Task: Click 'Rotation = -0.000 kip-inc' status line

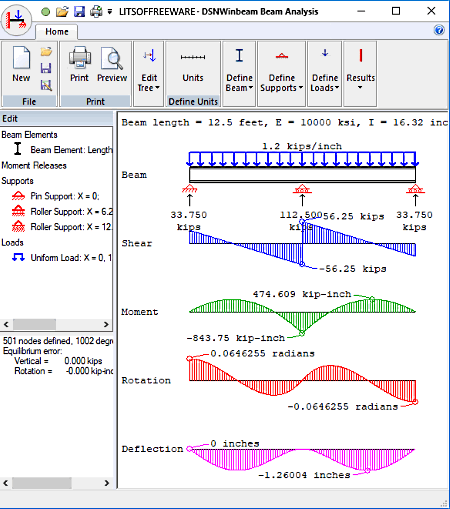Action: 63,371
